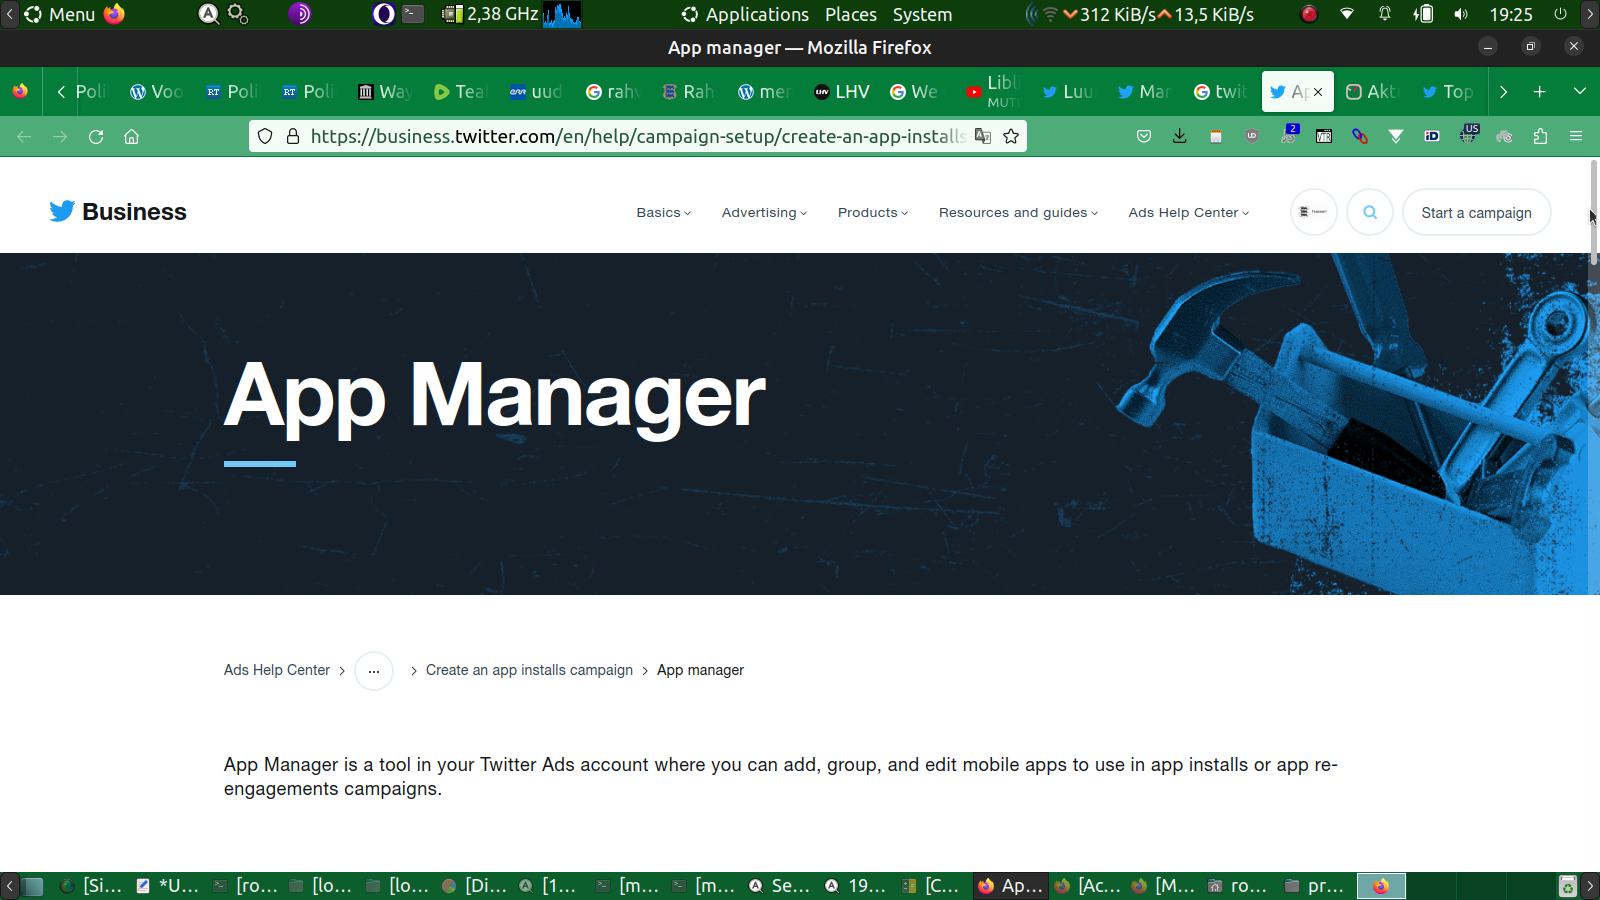Switch to the Tea tab
The width and height of the screenshot is (1600, 900).
(460, 92)
